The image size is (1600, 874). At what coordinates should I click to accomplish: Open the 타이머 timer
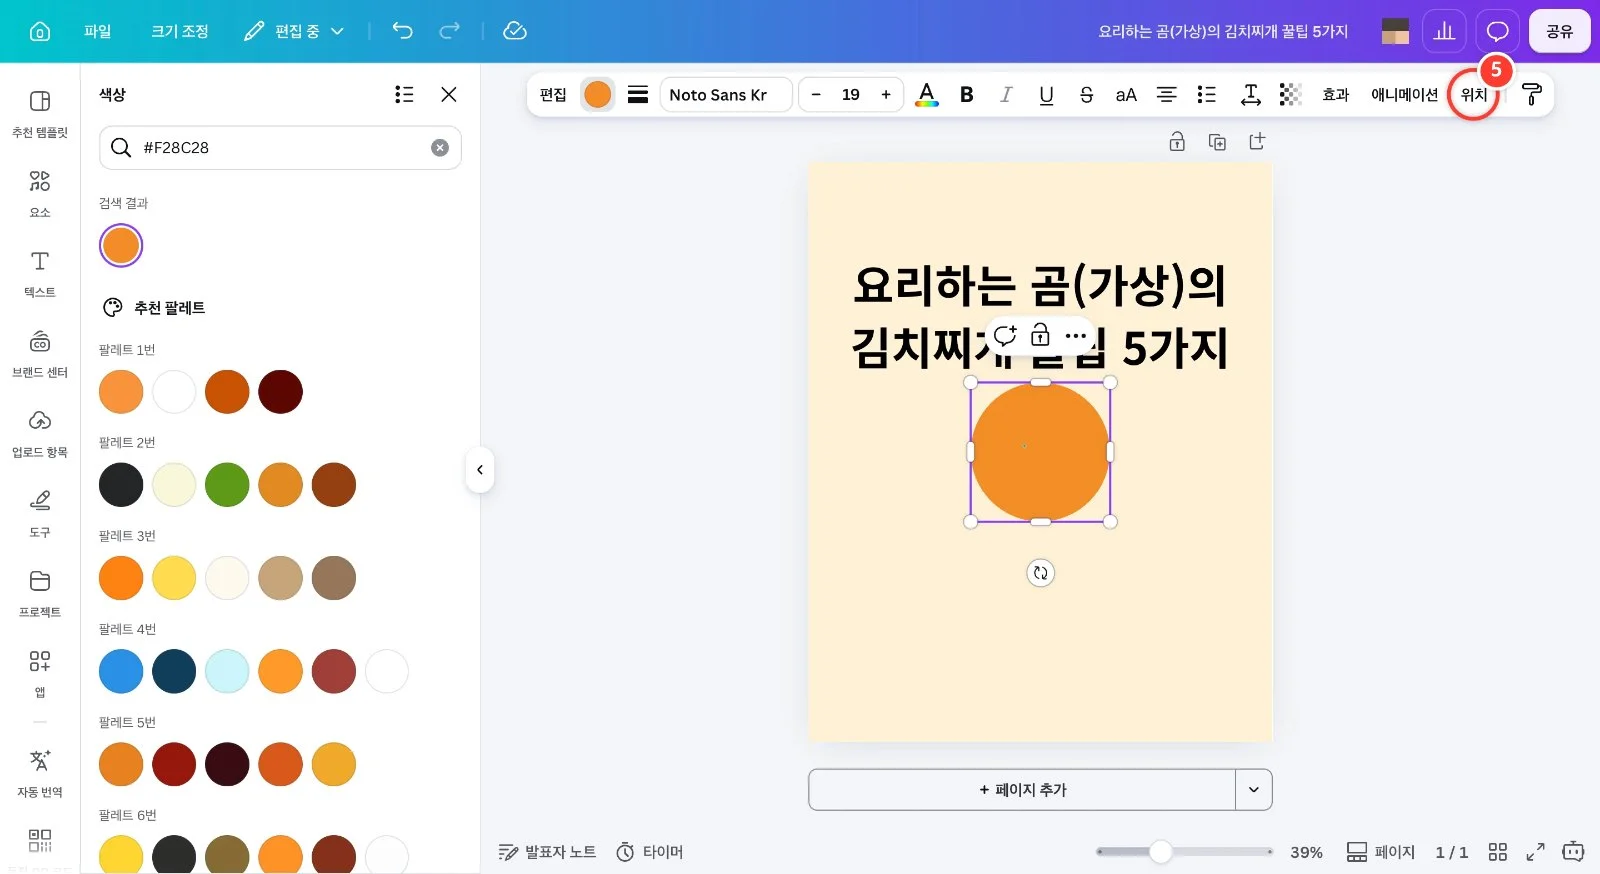(x=649, y=852)
